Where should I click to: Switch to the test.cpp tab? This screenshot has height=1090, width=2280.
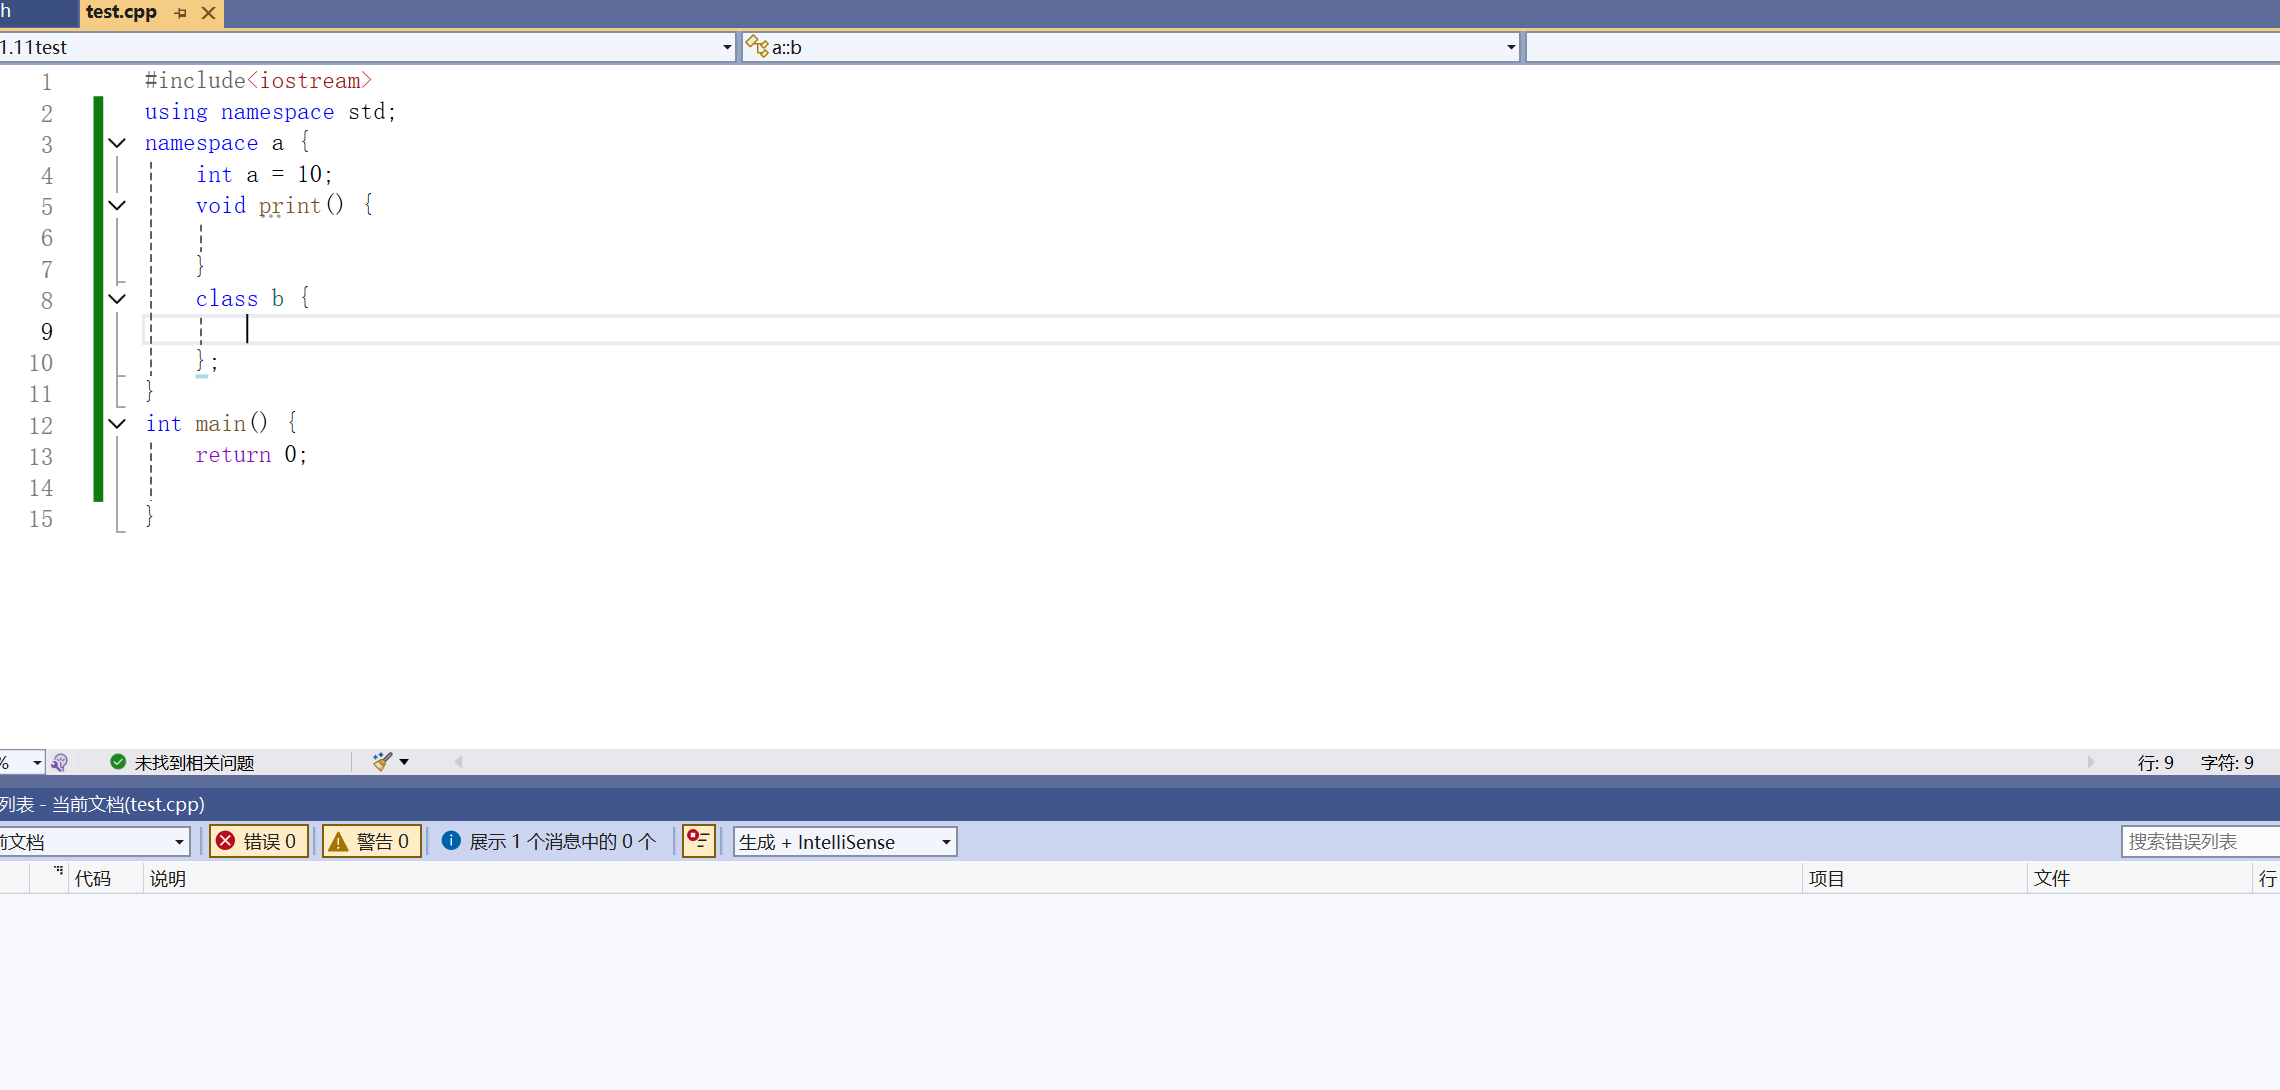point(121,12)
